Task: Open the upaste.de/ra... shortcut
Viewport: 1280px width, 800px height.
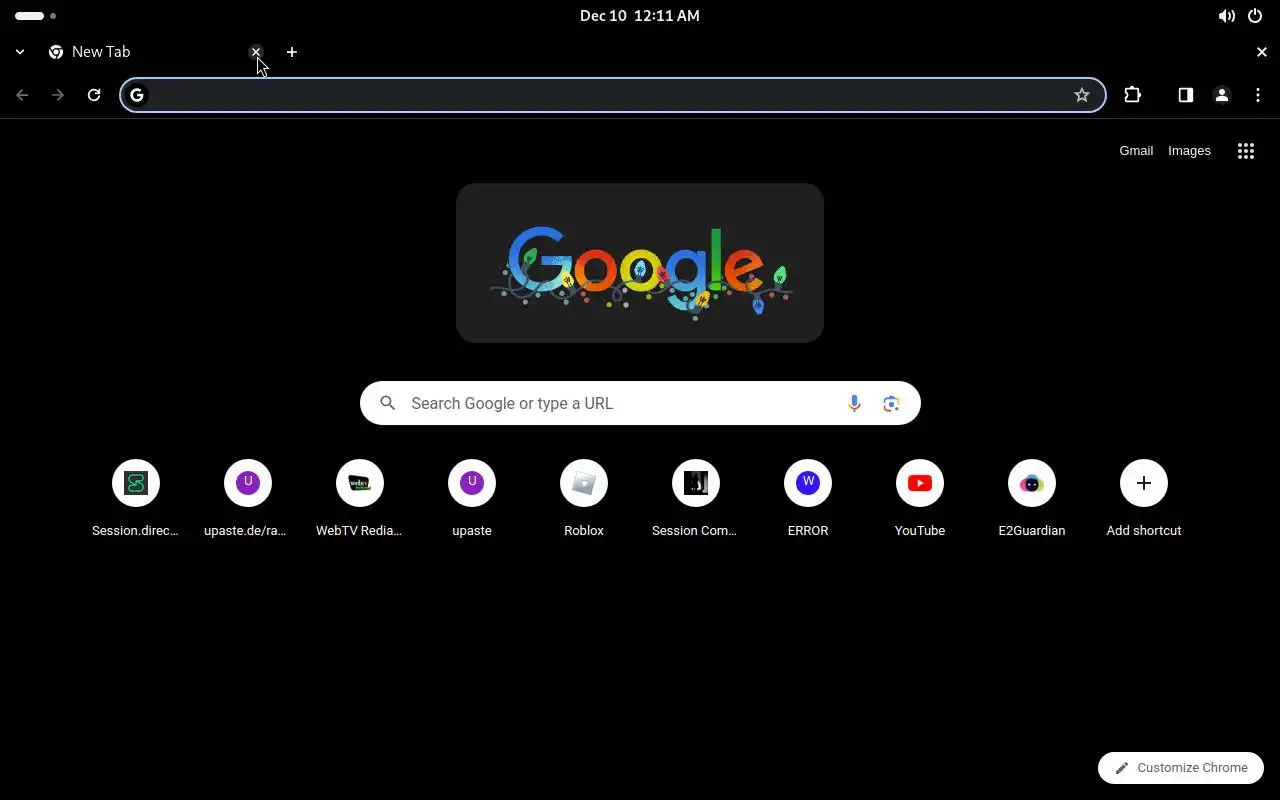Action: coord(248,499)
